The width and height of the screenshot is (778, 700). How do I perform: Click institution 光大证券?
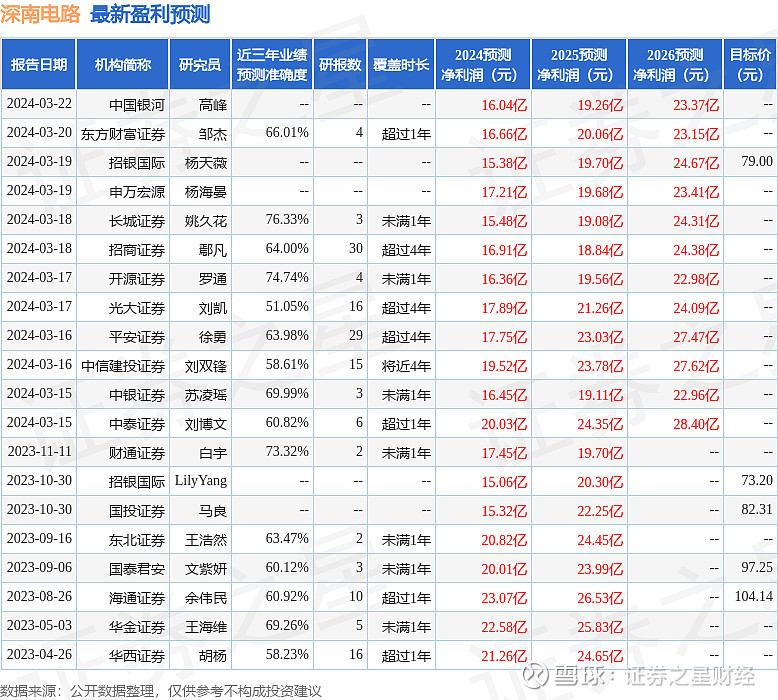(136, 308)
